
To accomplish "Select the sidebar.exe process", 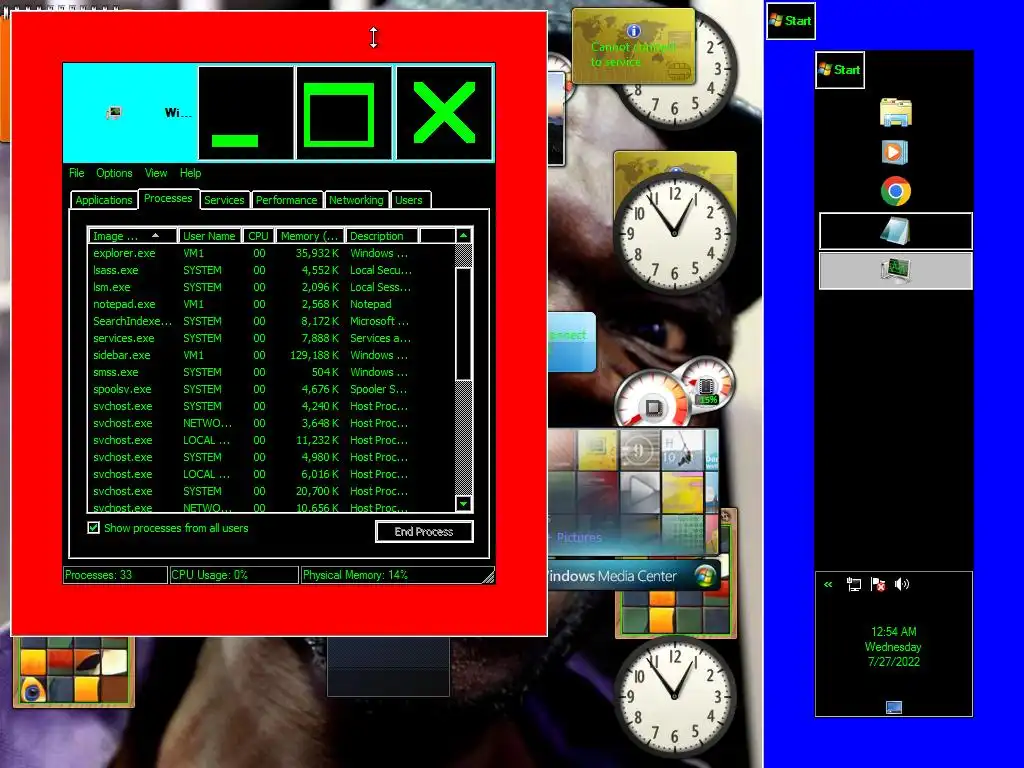I will click(271, 355).
